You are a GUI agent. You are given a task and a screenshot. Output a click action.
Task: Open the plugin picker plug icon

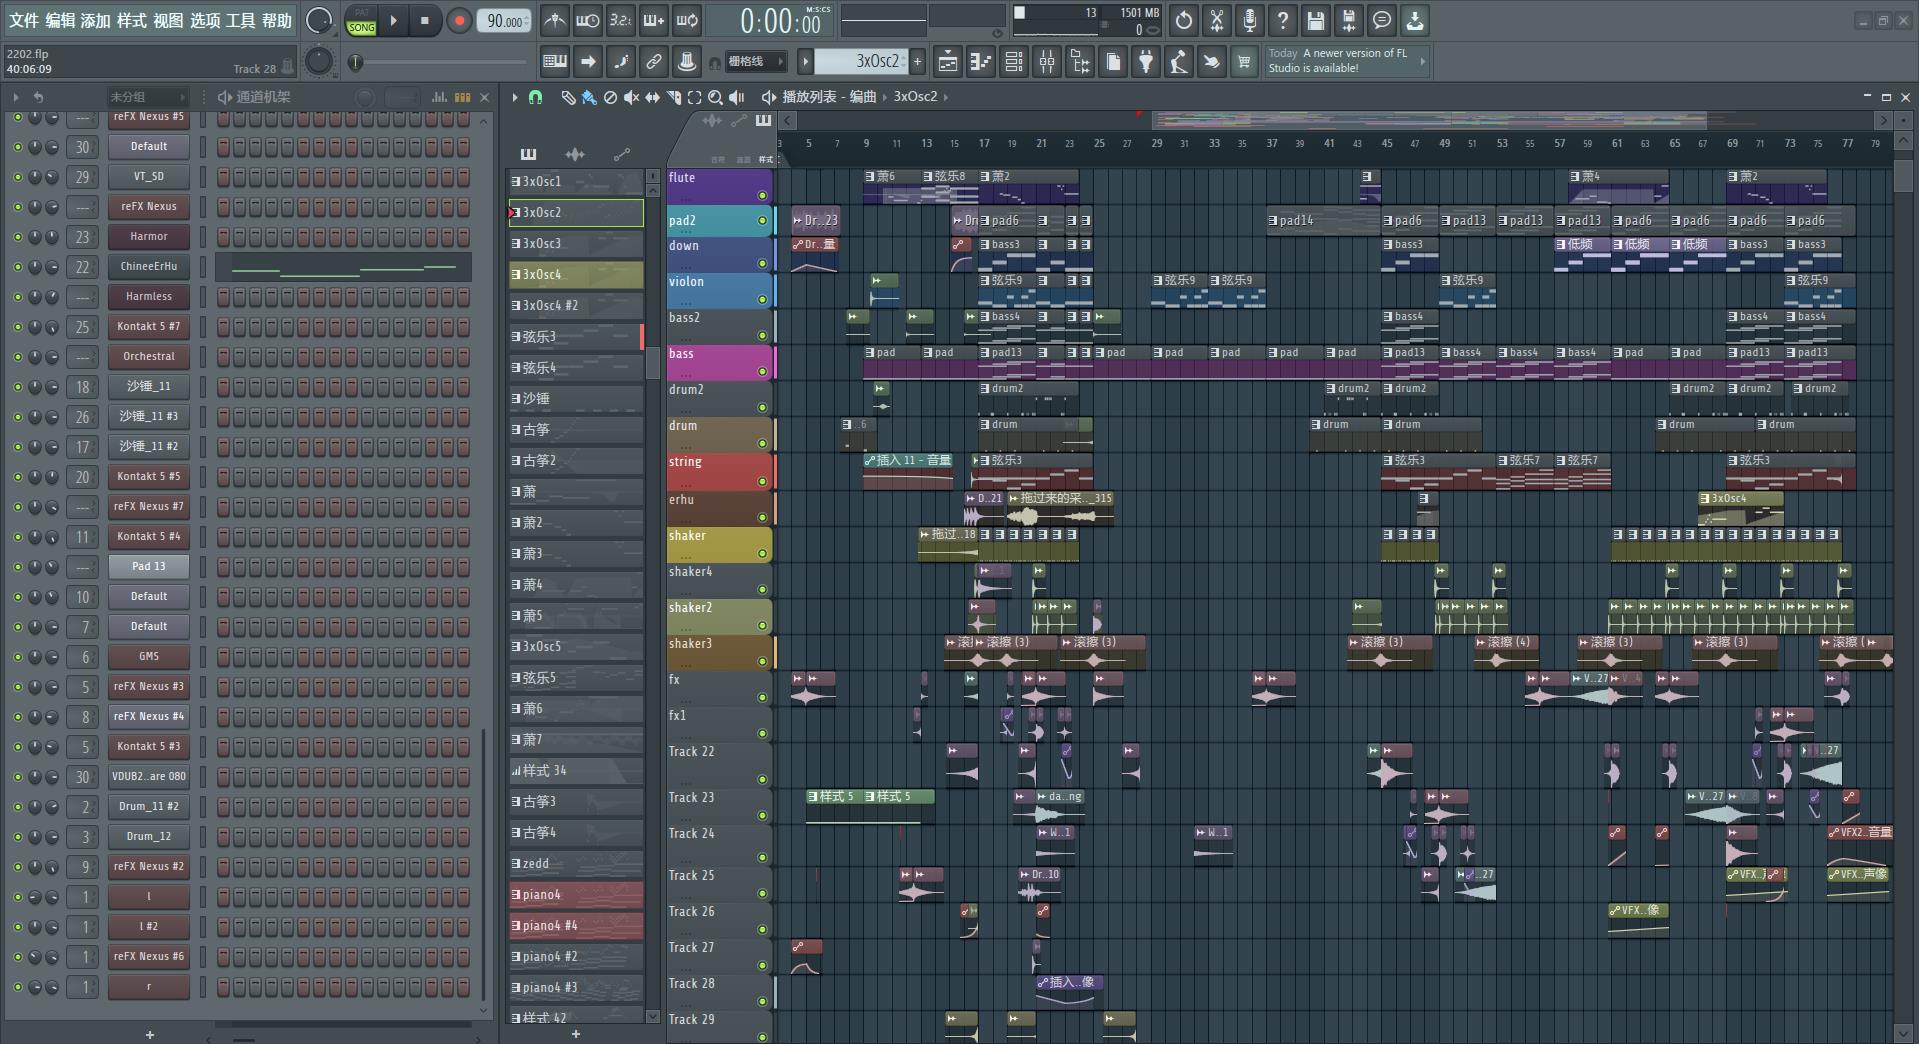1146,62
